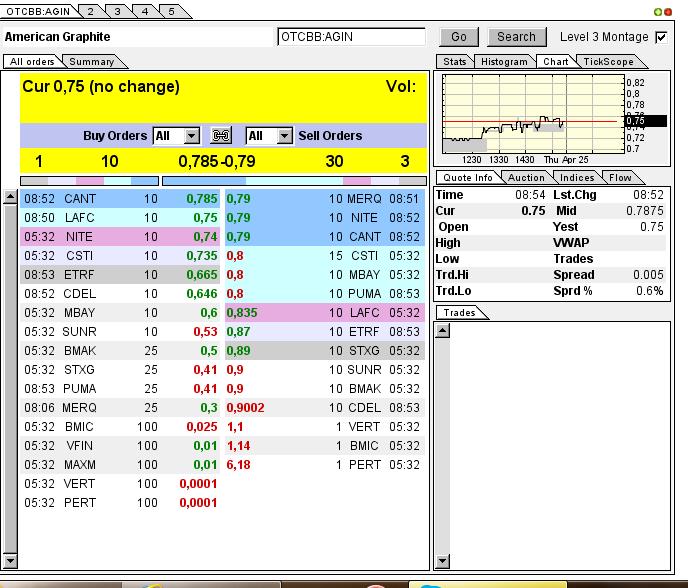Click the order book scroll-up arrow
This screenshot has height=588, width=688.
point(11,196)
